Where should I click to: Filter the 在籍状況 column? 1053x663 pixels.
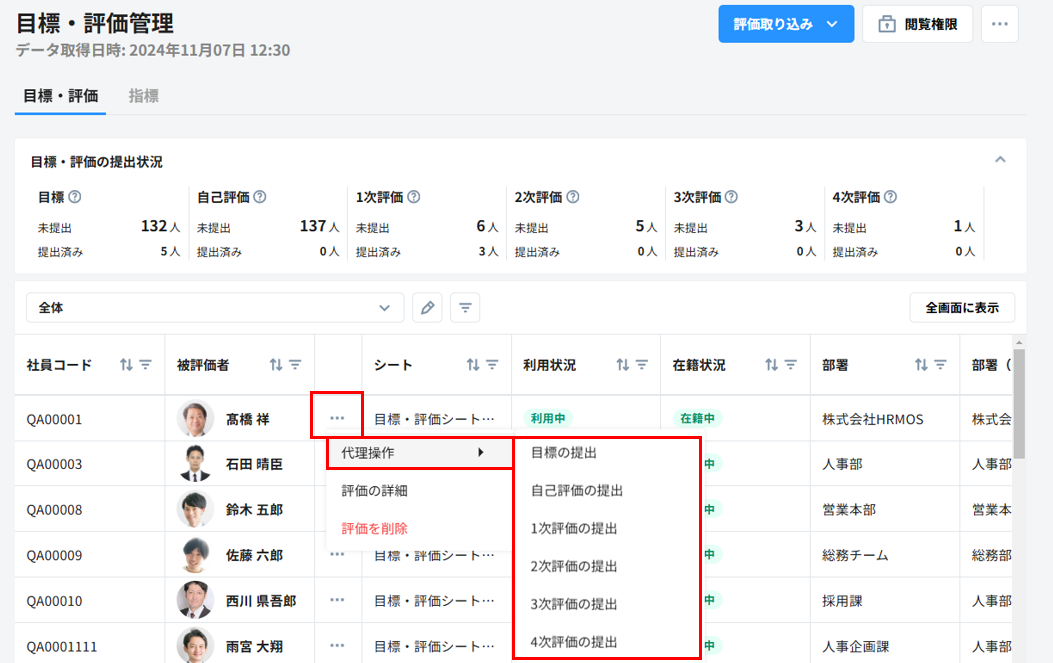[791, 365]
